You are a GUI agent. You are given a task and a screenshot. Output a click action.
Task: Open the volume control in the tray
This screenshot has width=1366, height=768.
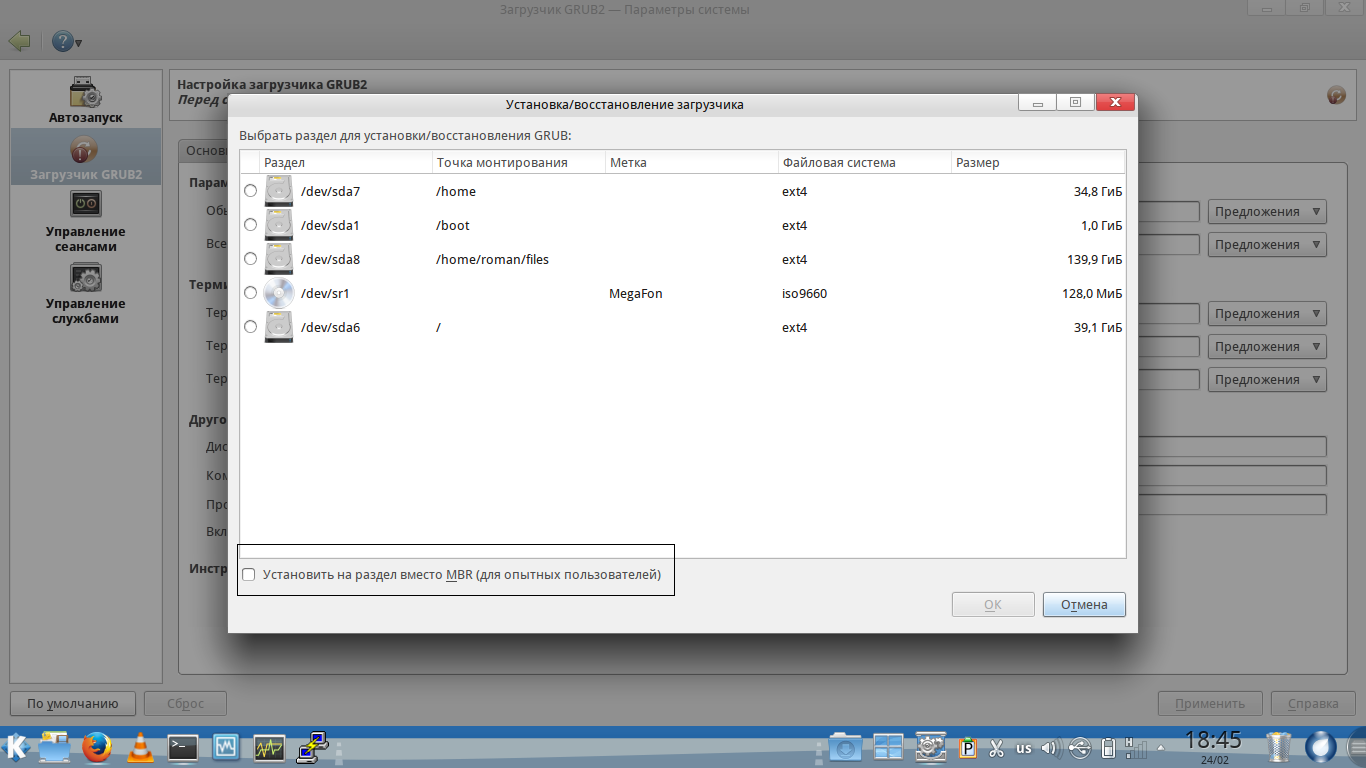1050,747
